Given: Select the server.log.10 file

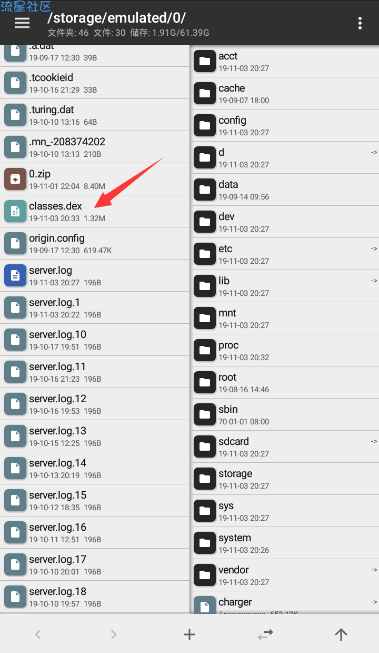Looking at the screenshot, I should 95,340.
